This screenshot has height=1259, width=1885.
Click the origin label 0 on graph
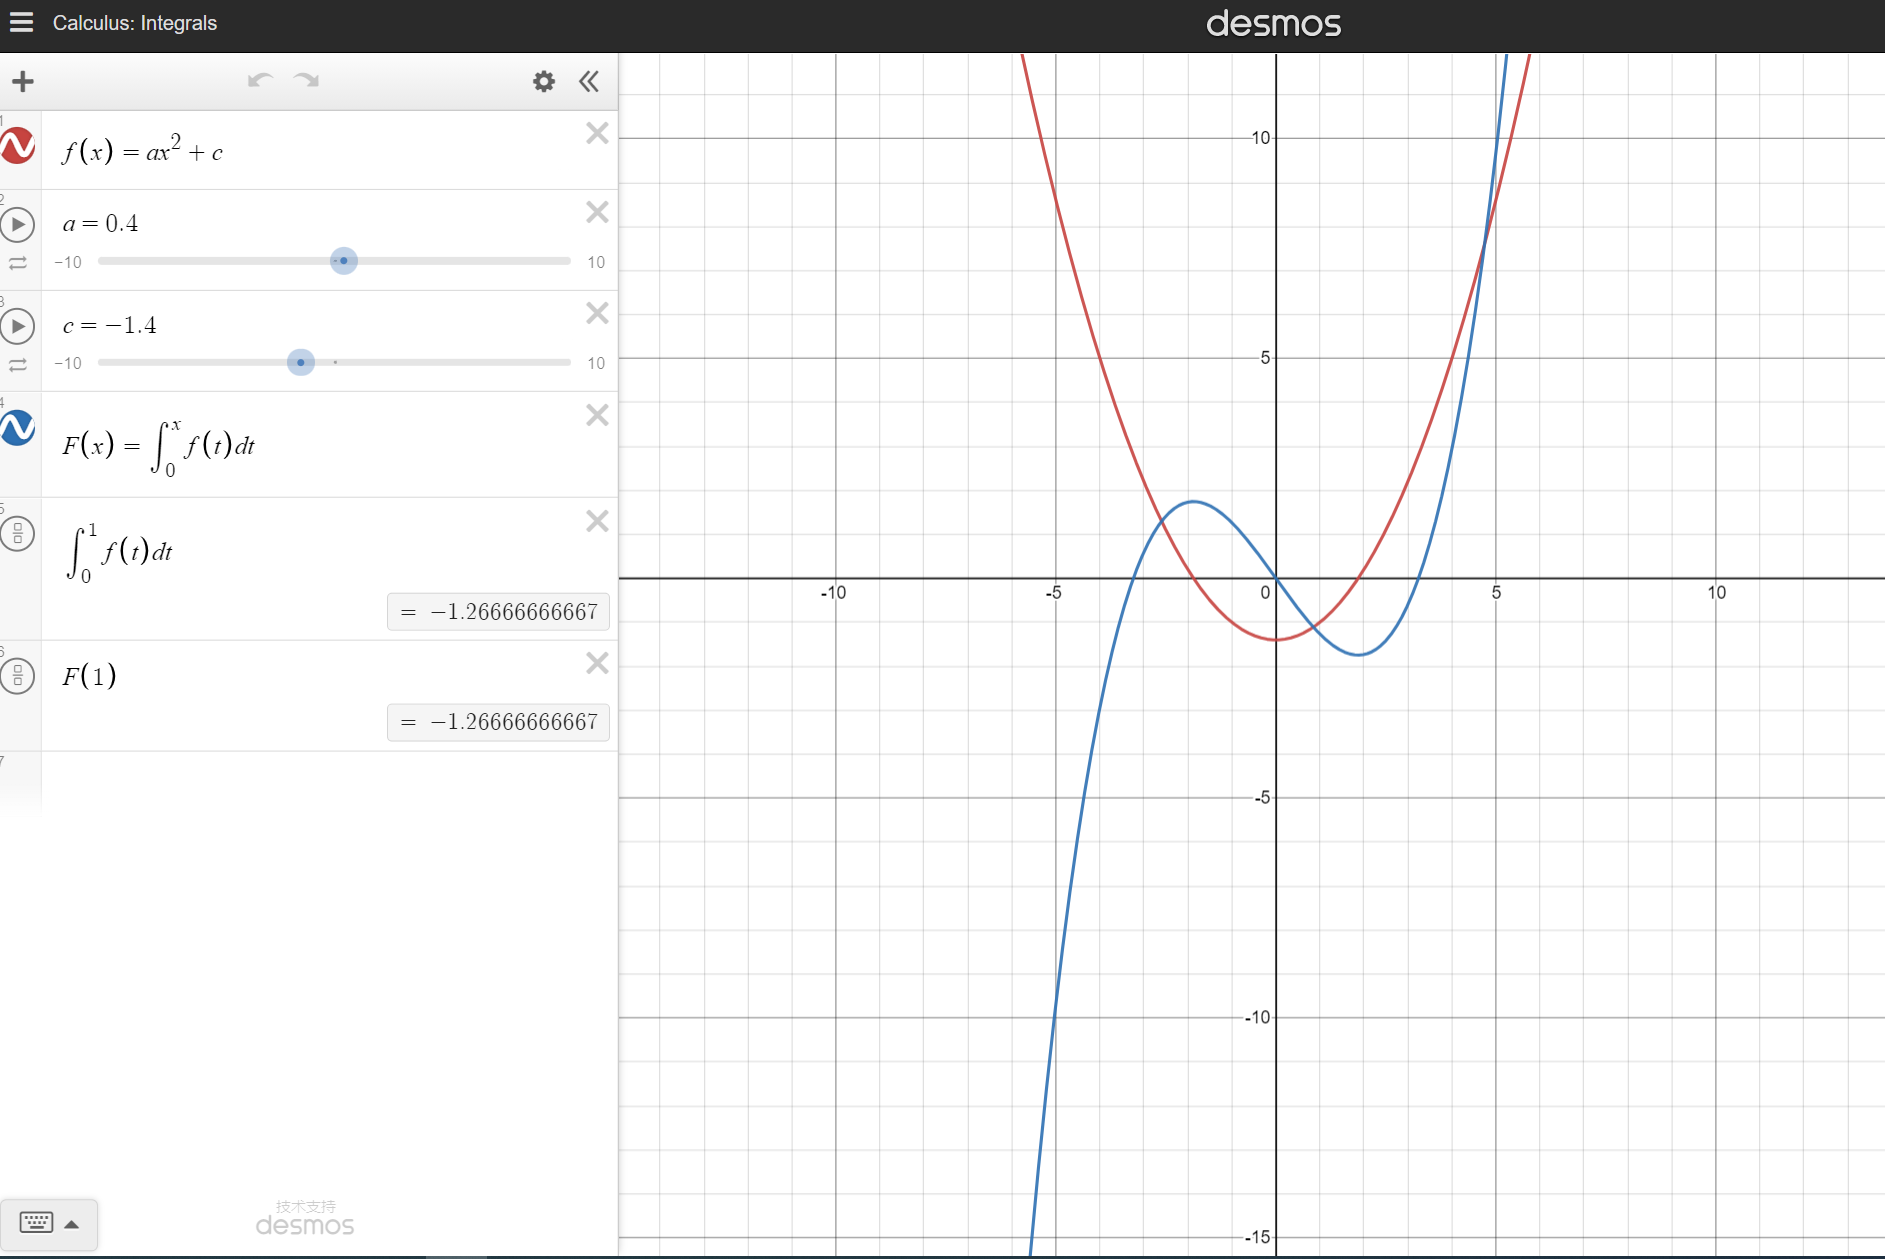pos(1265,593)
